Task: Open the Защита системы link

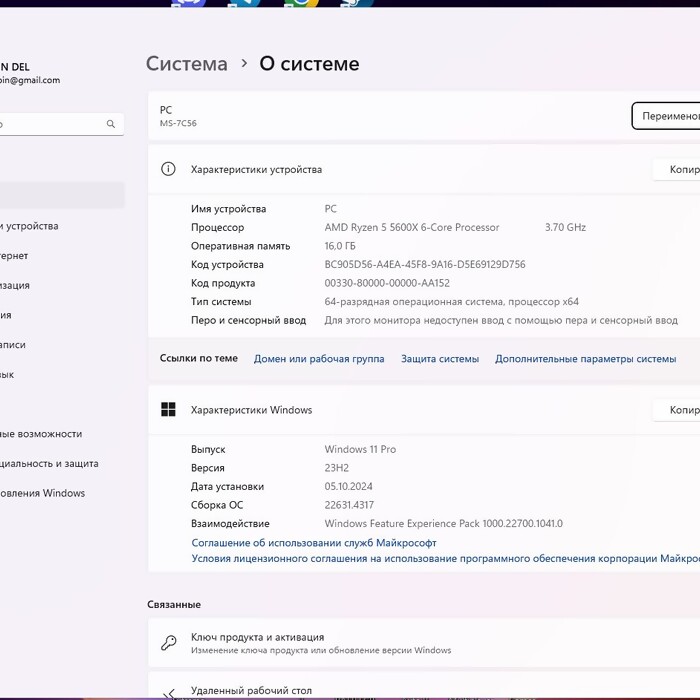Action: [x=440, y=358]
